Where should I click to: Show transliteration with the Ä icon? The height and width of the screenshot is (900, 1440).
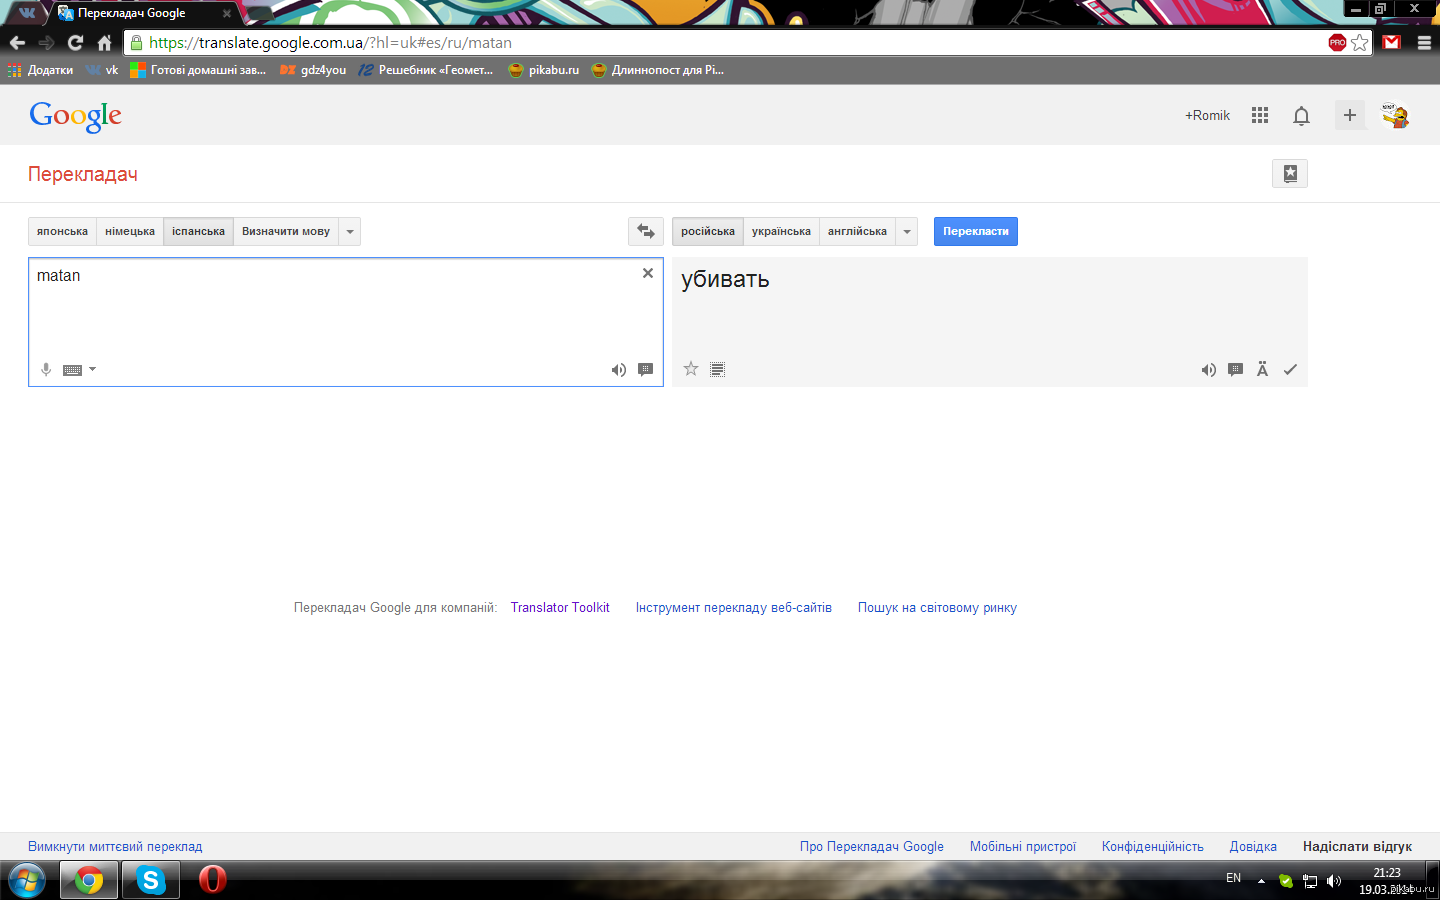[1263, 369]
